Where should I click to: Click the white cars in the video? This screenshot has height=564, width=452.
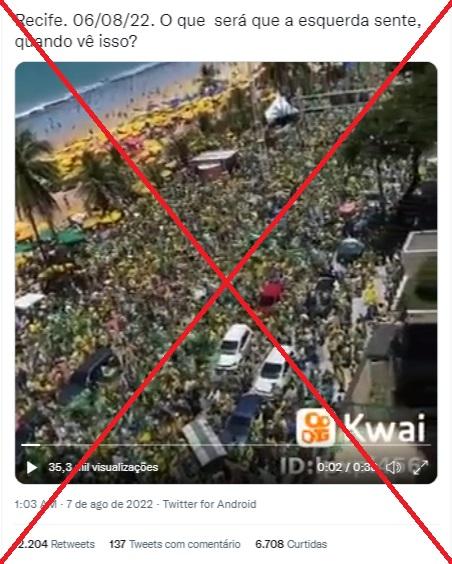pyautogui.click(x=254, y=358)
